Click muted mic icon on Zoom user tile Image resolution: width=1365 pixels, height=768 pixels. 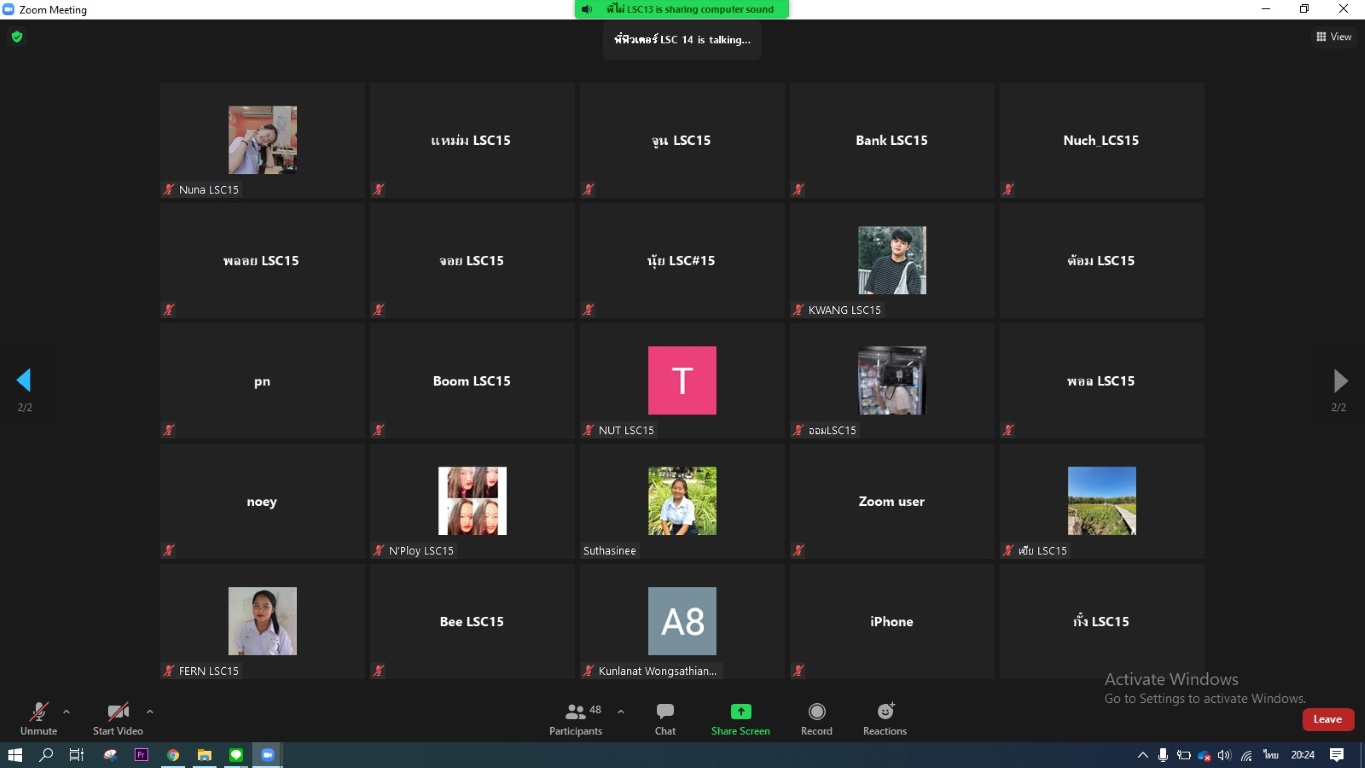[x=798, y=550]
